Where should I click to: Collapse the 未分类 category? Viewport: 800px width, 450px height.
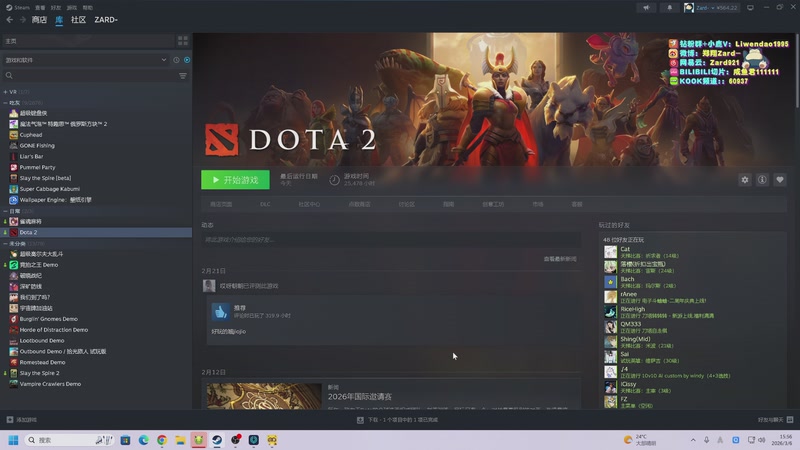tap(6, 243)
